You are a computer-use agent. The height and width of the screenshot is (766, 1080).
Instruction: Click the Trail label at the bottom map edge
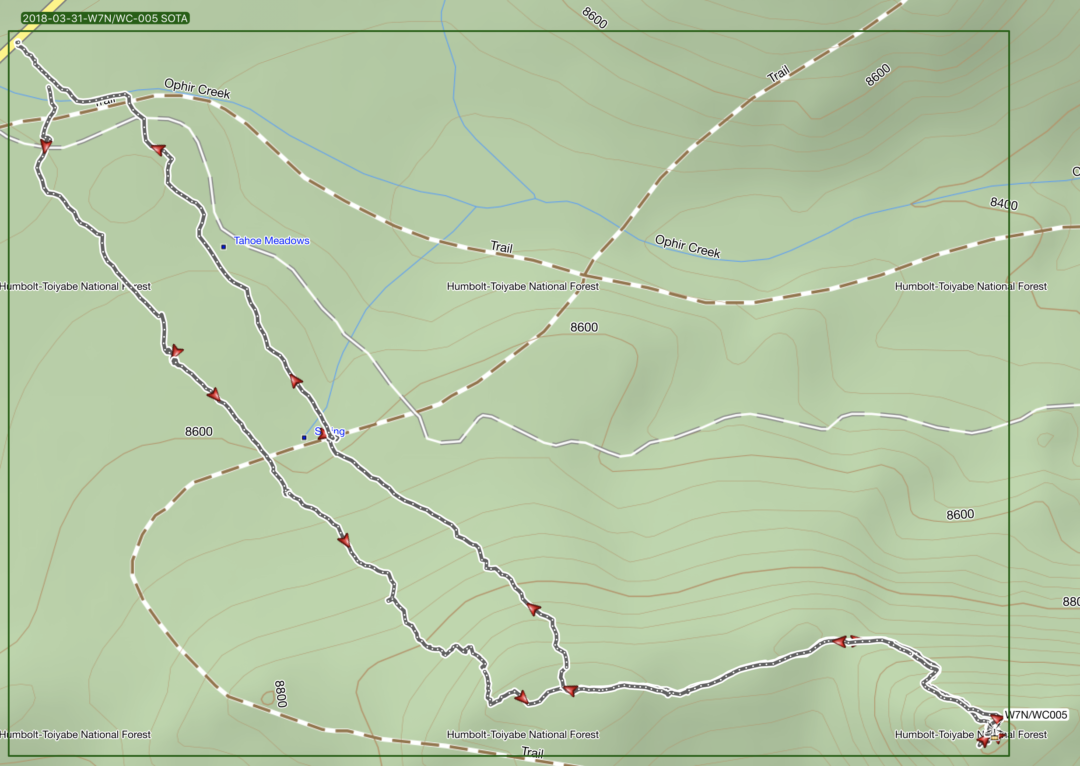point(532,752)
